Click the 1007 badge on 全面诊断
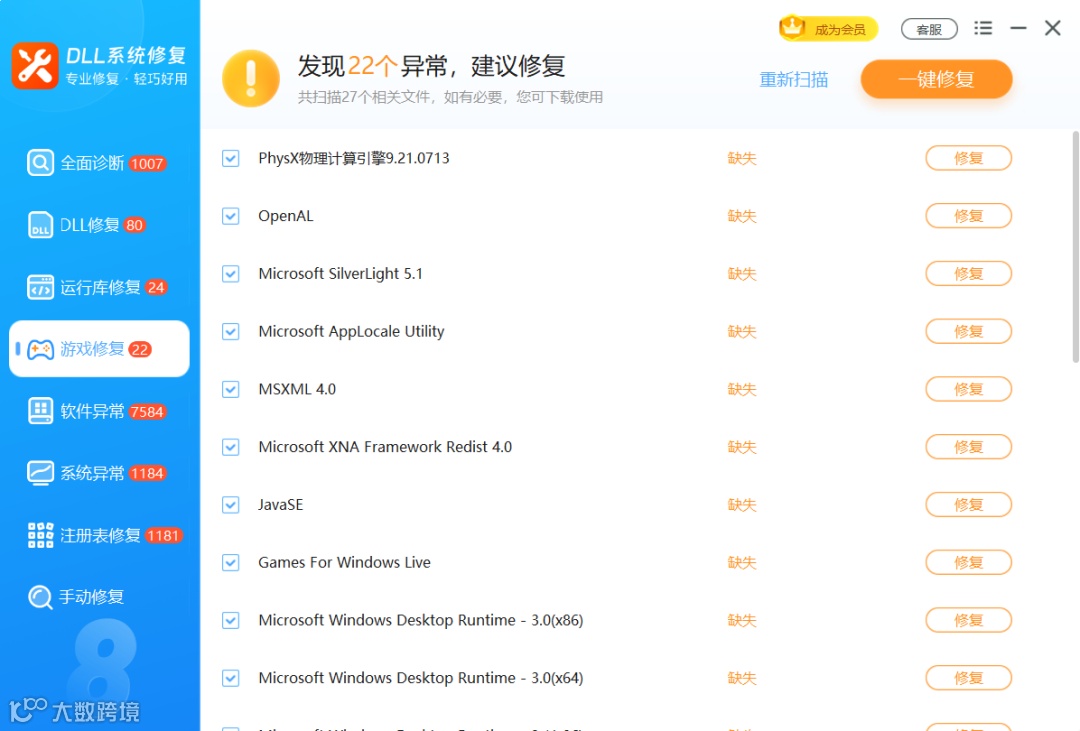Image resolution: width=1080 pixels, height=731 pixels. tap(147, 164)
